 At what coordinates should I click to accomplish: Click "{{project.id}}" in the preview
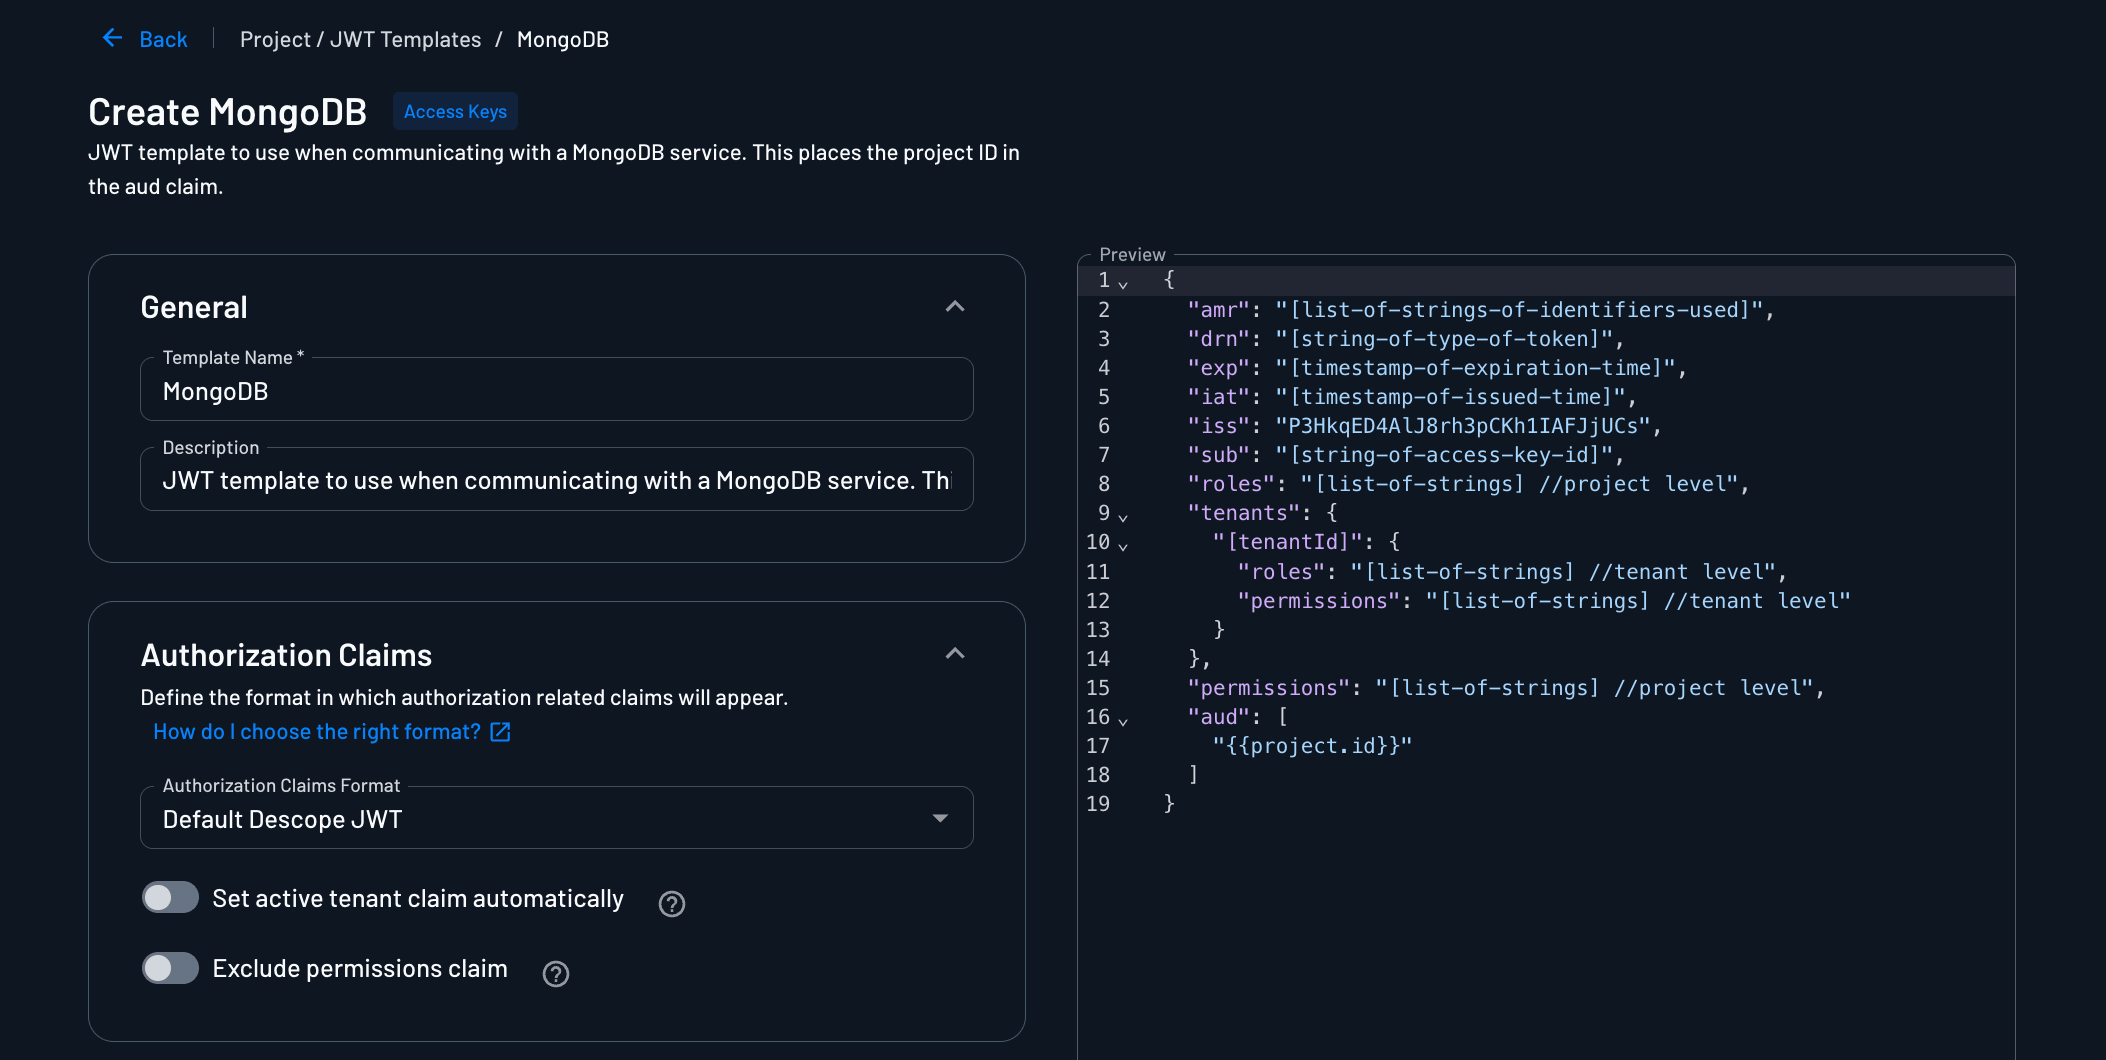pyautogui.click(x=1312, y=746)
